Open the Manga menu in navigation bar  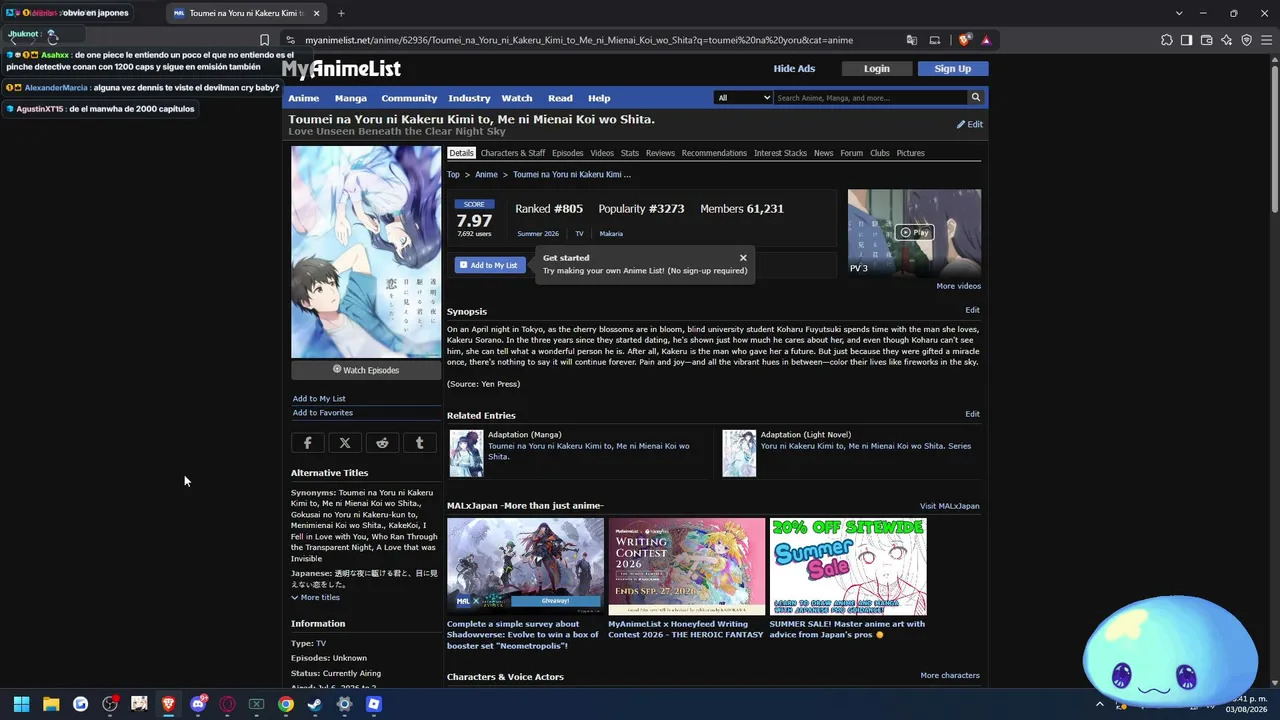pos(351,98)
